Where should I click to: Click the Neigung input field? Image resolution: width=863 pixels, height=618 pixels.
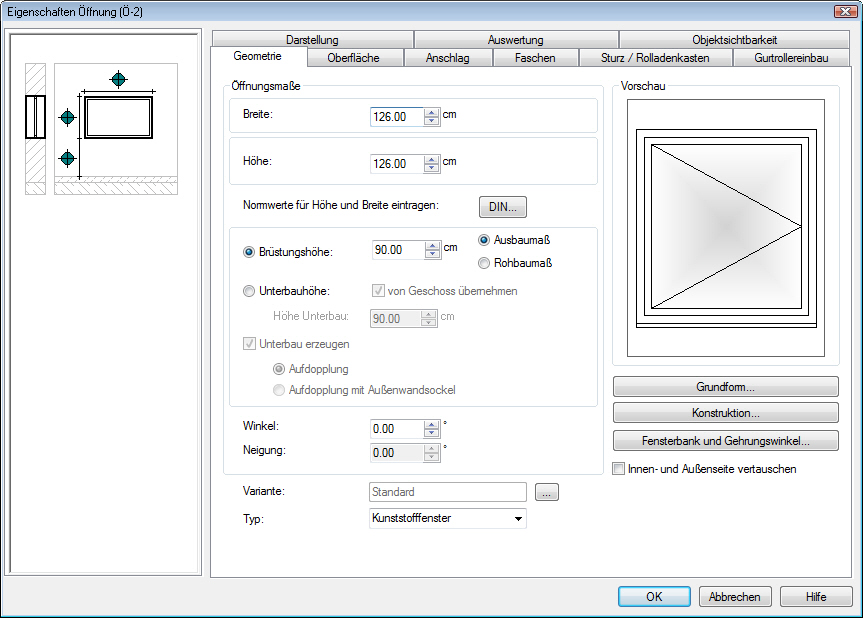[397, 453]
